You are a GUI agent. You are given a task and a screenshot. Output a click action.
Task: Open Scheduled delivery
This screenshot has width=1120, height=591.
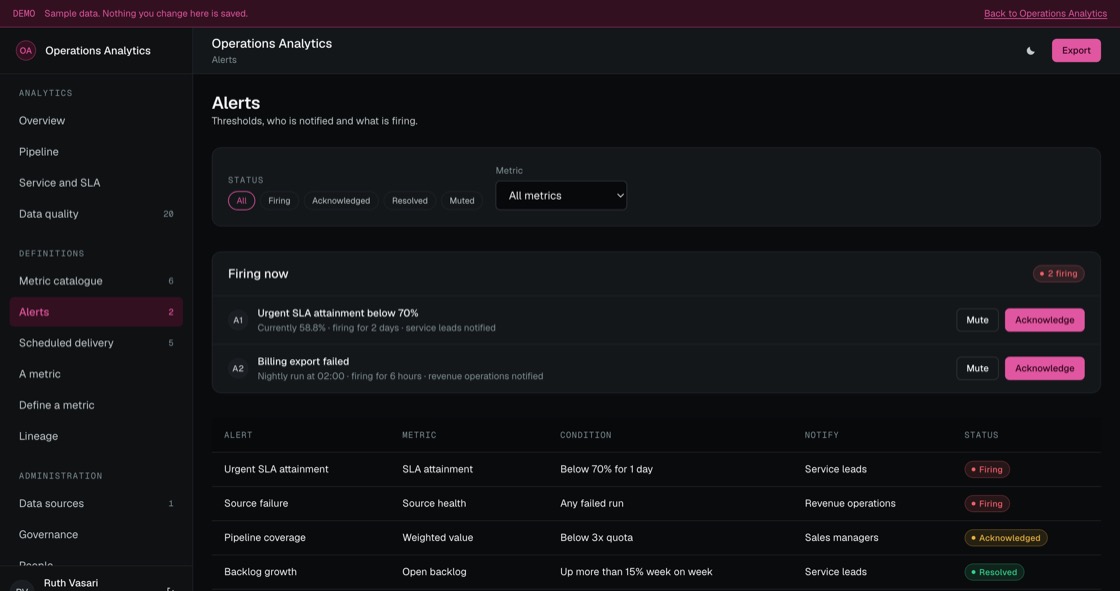tap(96, 343)
